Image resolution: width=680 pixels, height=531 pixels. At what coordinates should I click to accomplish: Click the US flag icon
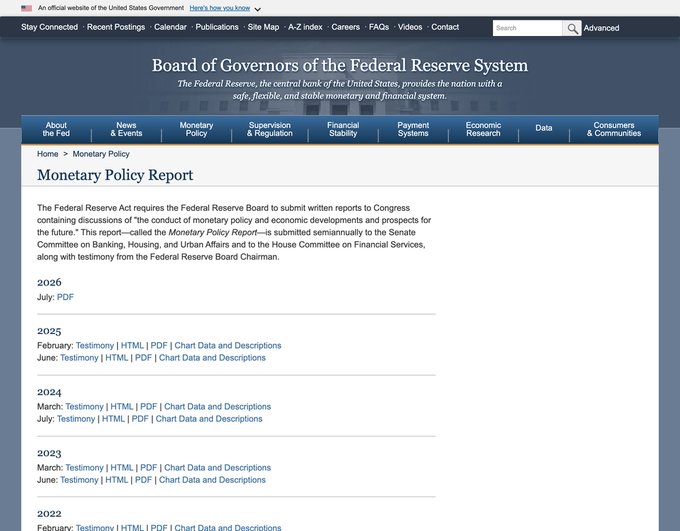pyautogui.click(x=26, y=8)
